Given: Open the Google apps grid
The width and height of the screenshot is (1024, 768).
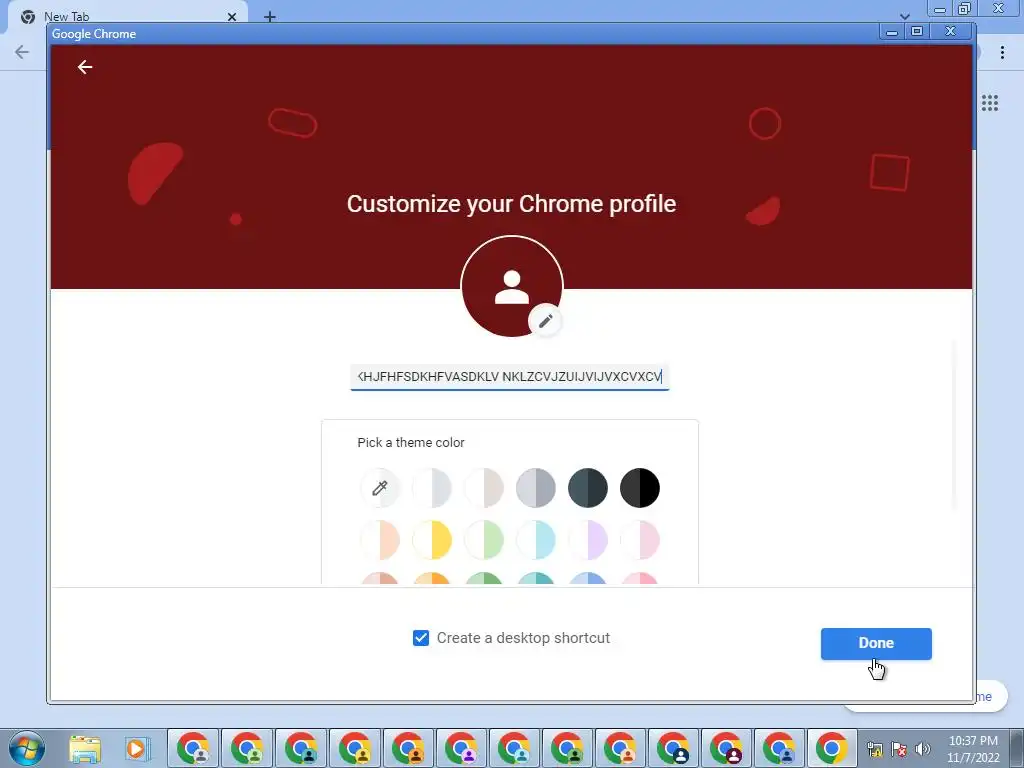Looking at the screenshot, I should 990,103.
